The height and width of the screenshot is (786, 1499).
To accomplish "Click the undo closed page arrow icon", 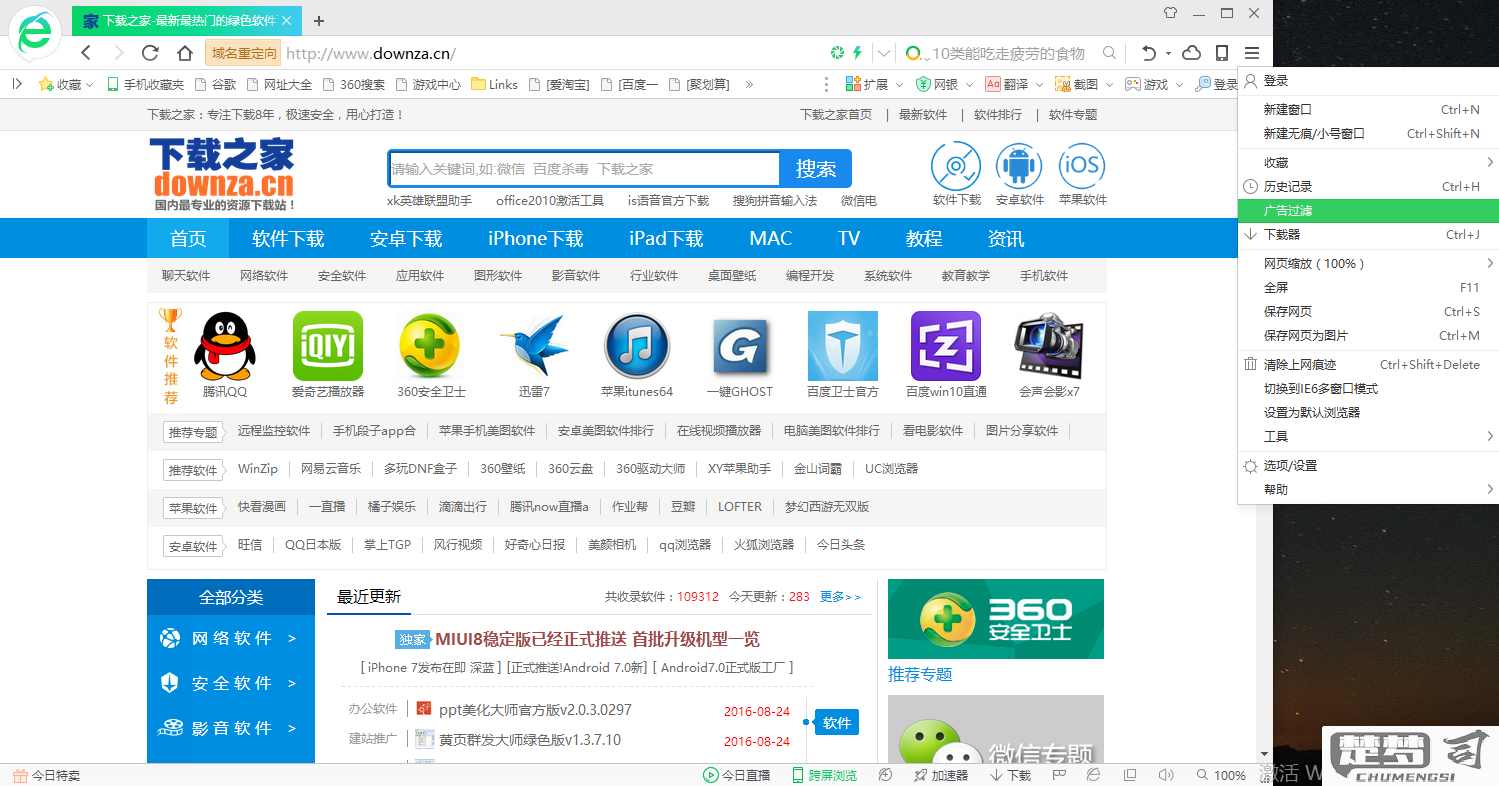I will [x=1149, y=53].
